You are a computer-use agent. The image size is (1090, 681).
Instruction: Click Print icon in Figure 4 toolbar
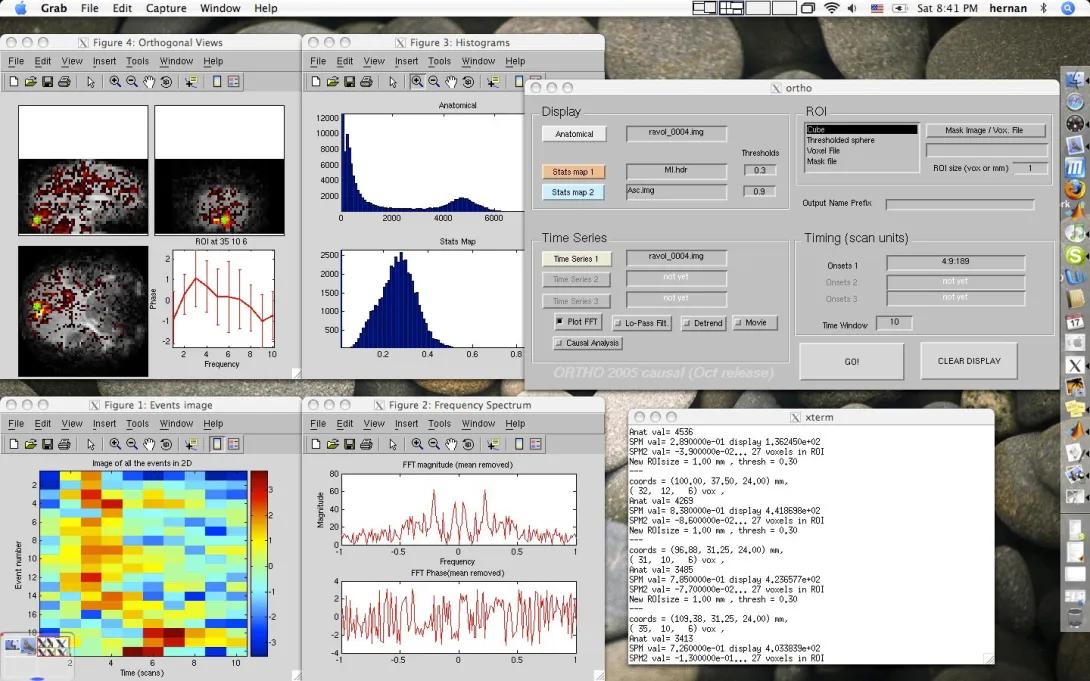[x=64, y=82]
